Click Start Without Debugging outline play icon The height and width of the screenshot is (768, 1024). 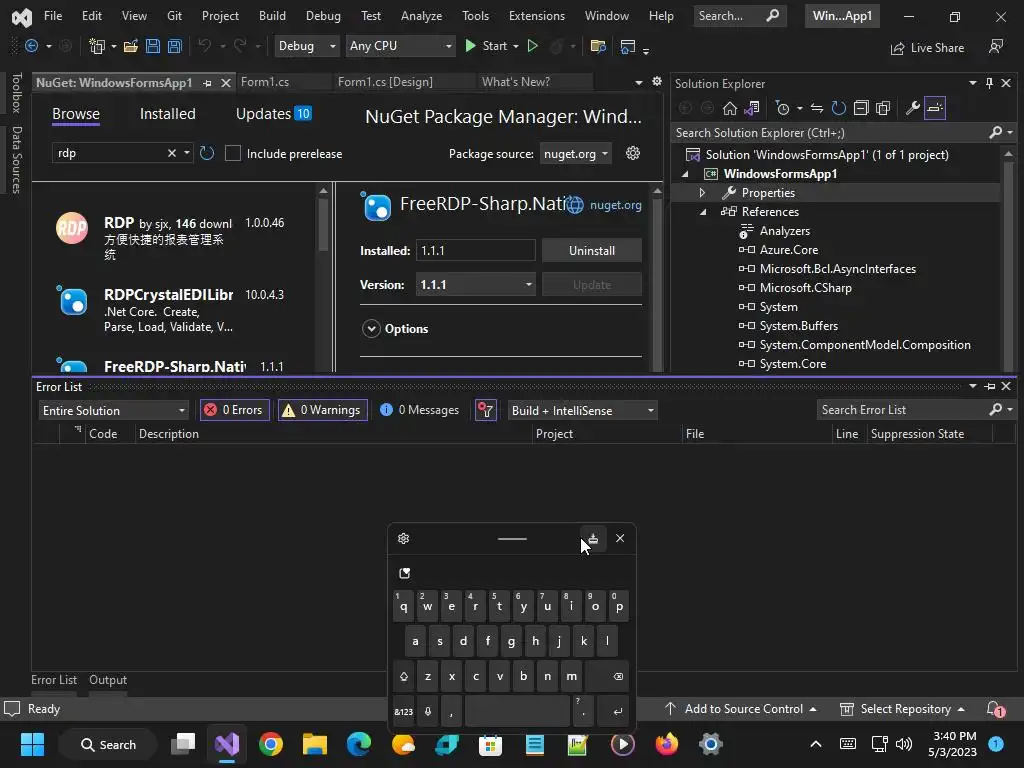pos(532,46)
